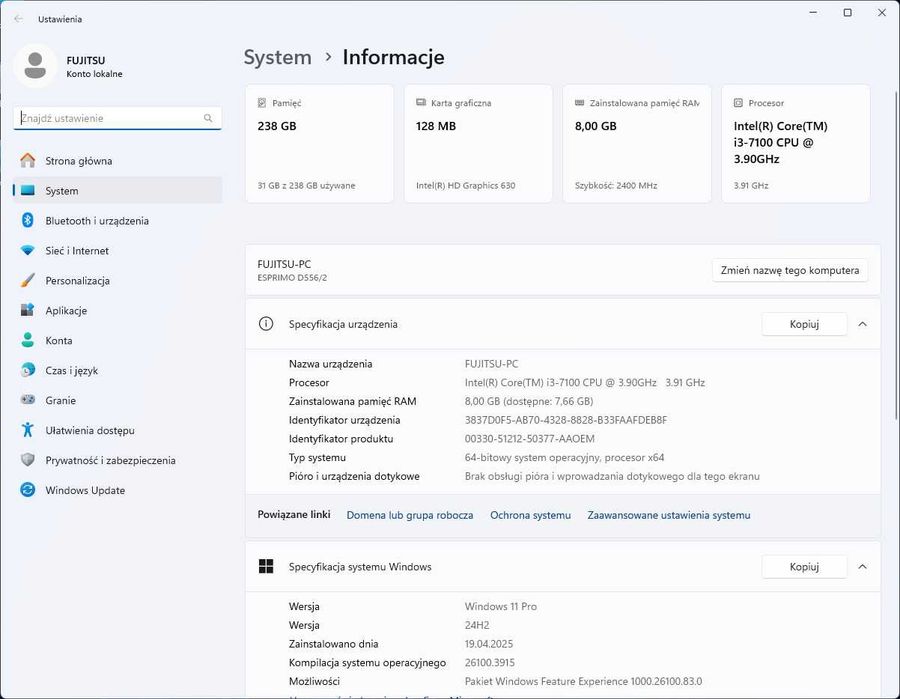Click the back arrow in title bar
The image size is (900, 699).
pos(18,19)
